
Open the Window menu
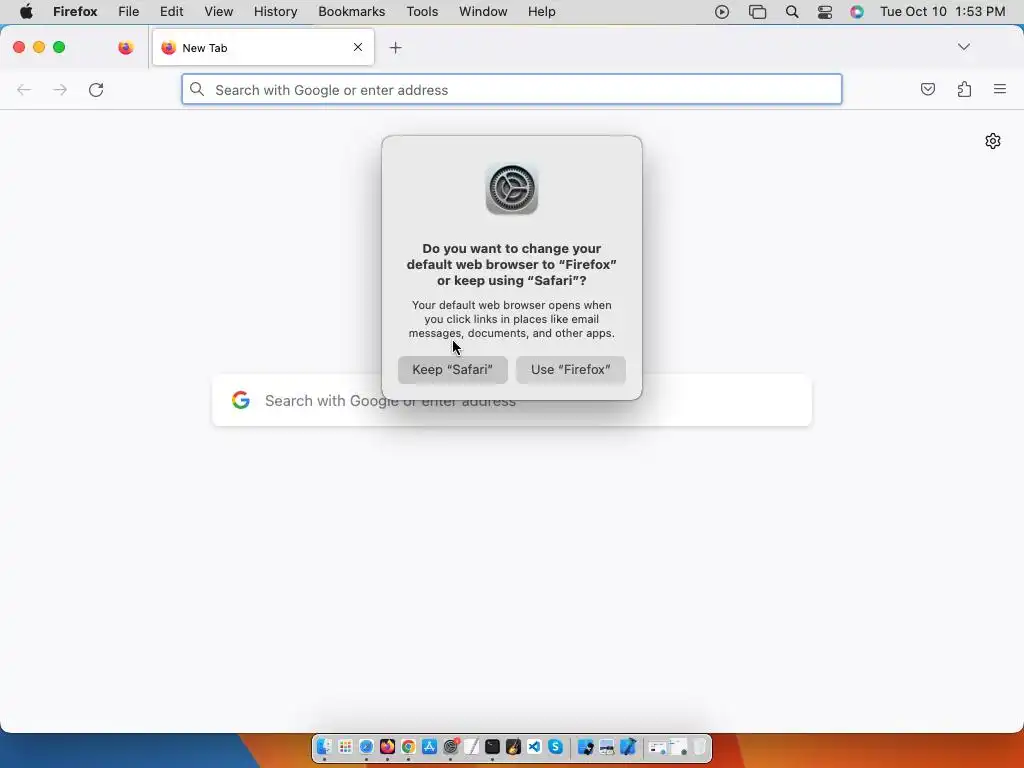pyautogui.click(x=483, y=12)
